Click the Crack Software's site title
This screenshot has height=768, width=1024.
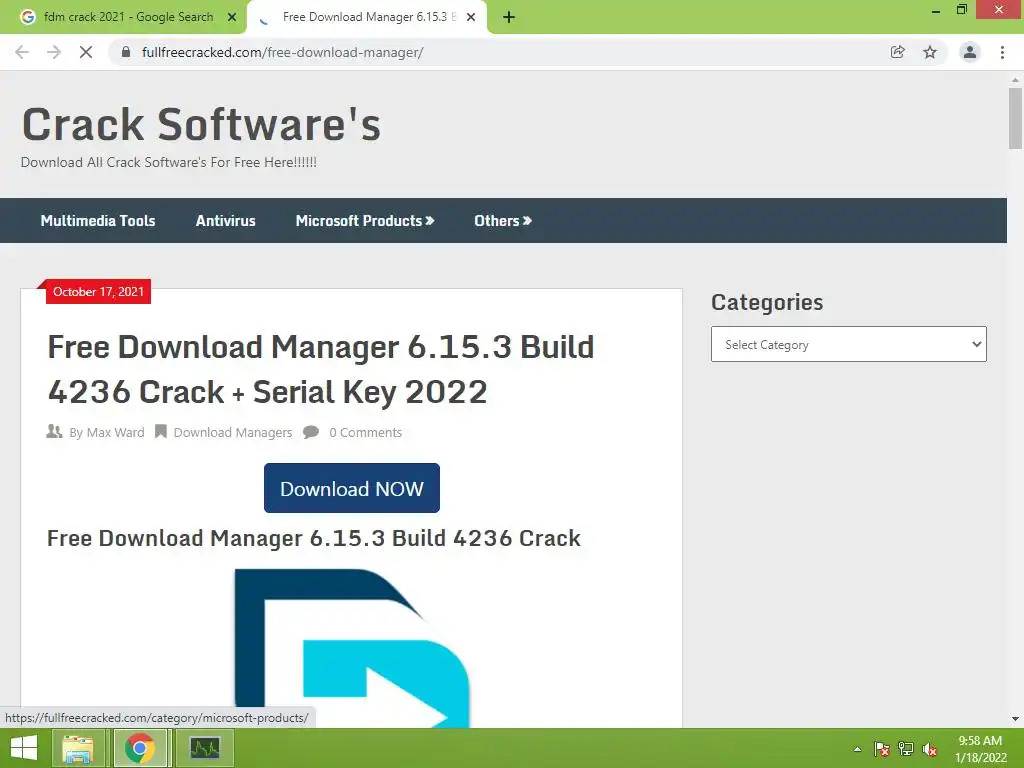[201, 124]
